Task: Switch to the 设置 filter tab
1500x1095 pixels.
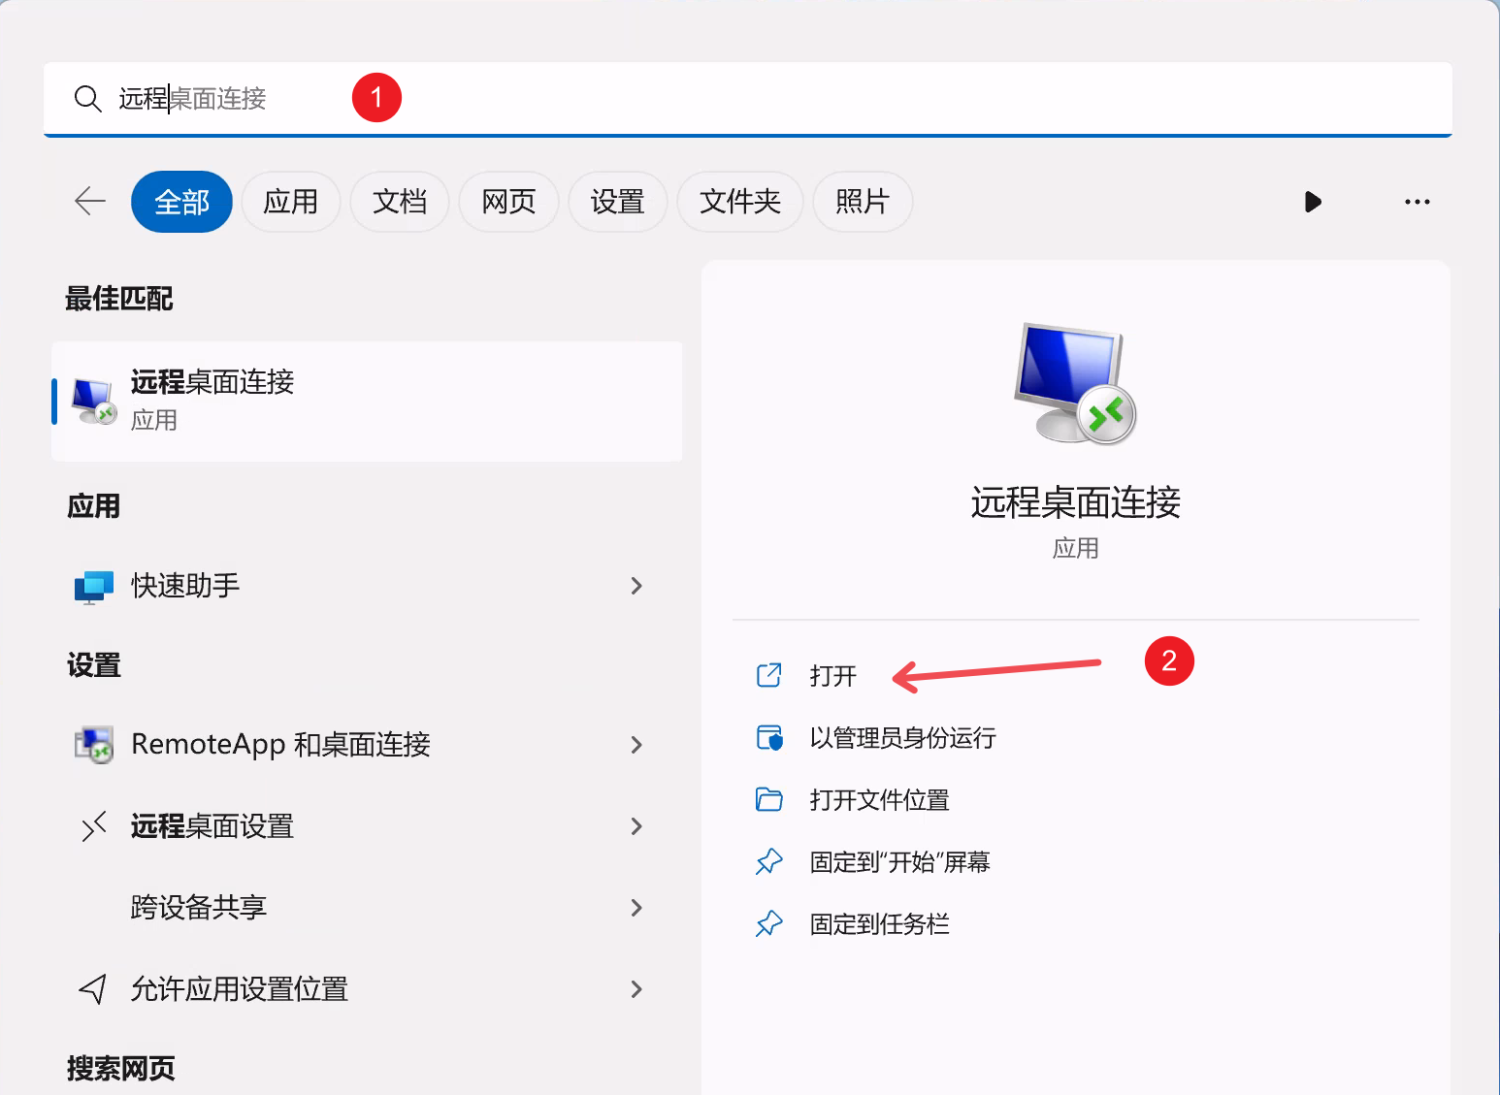Action: [x=618, y=202]
